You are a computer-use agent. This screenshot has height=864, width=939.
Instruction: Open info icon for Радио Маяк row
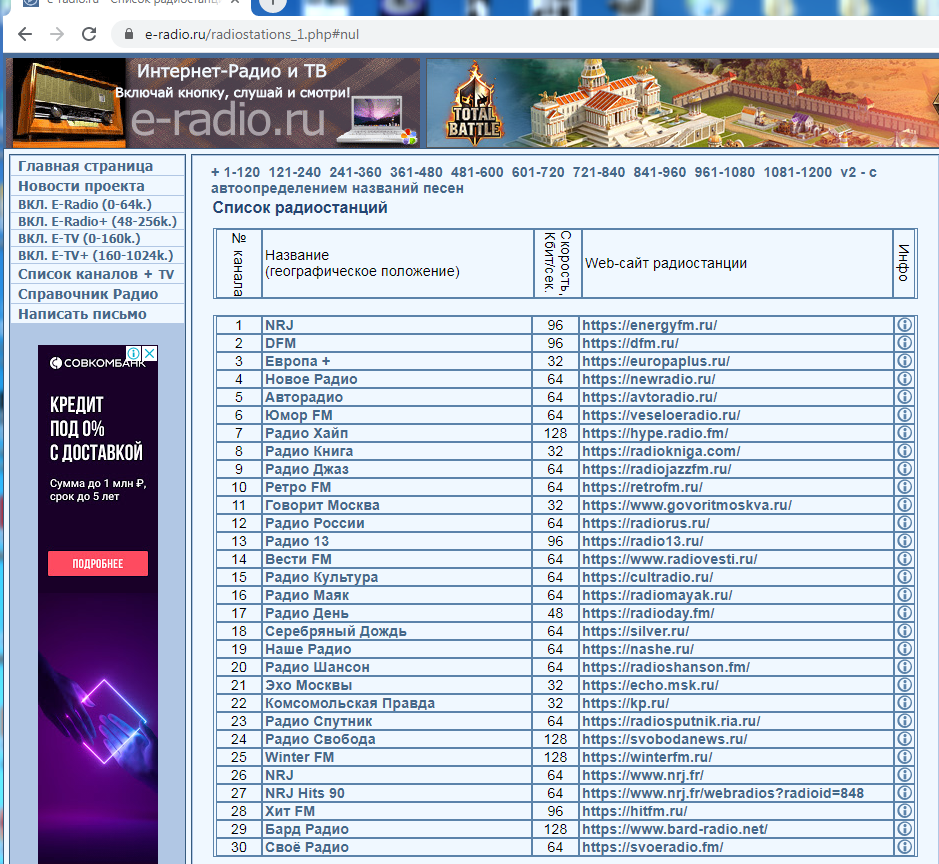tap(904, 595)
